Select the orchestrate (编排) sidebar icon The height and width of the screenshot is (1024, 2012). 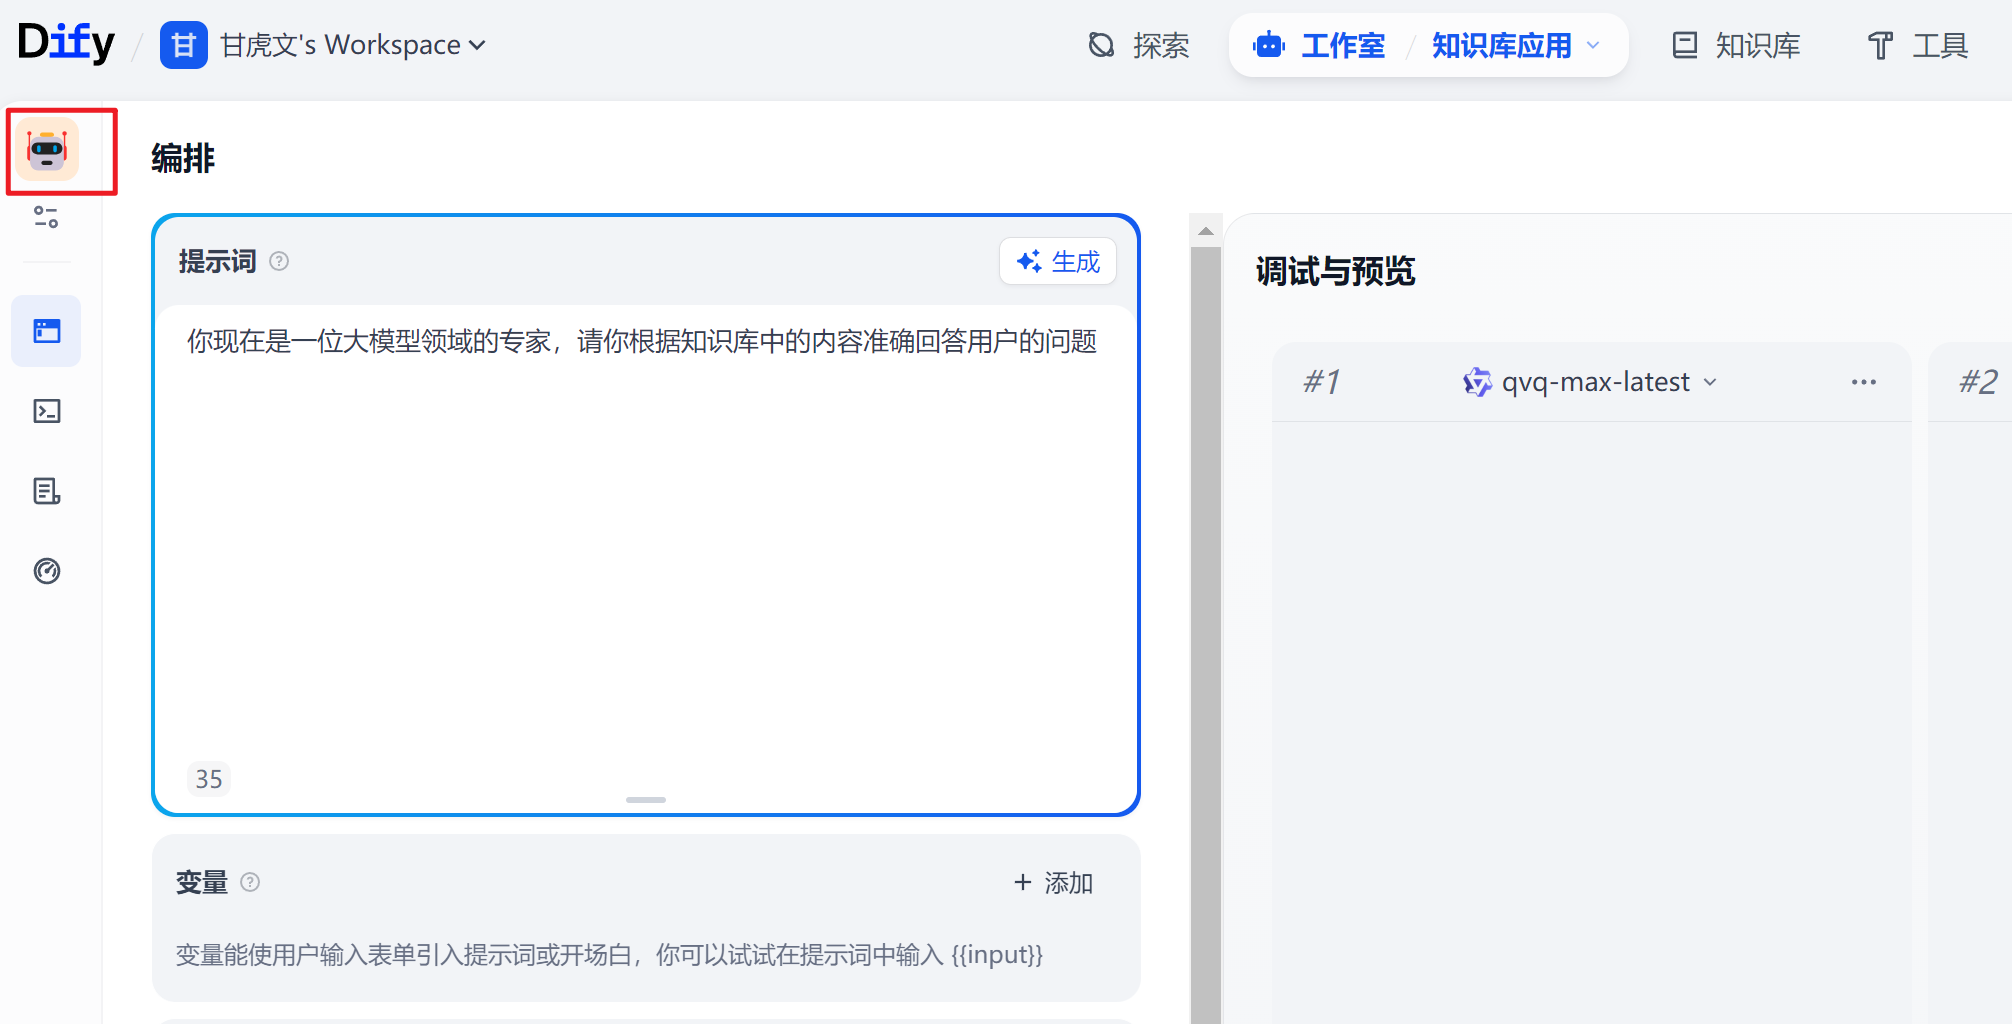click(x=47, y=331)
